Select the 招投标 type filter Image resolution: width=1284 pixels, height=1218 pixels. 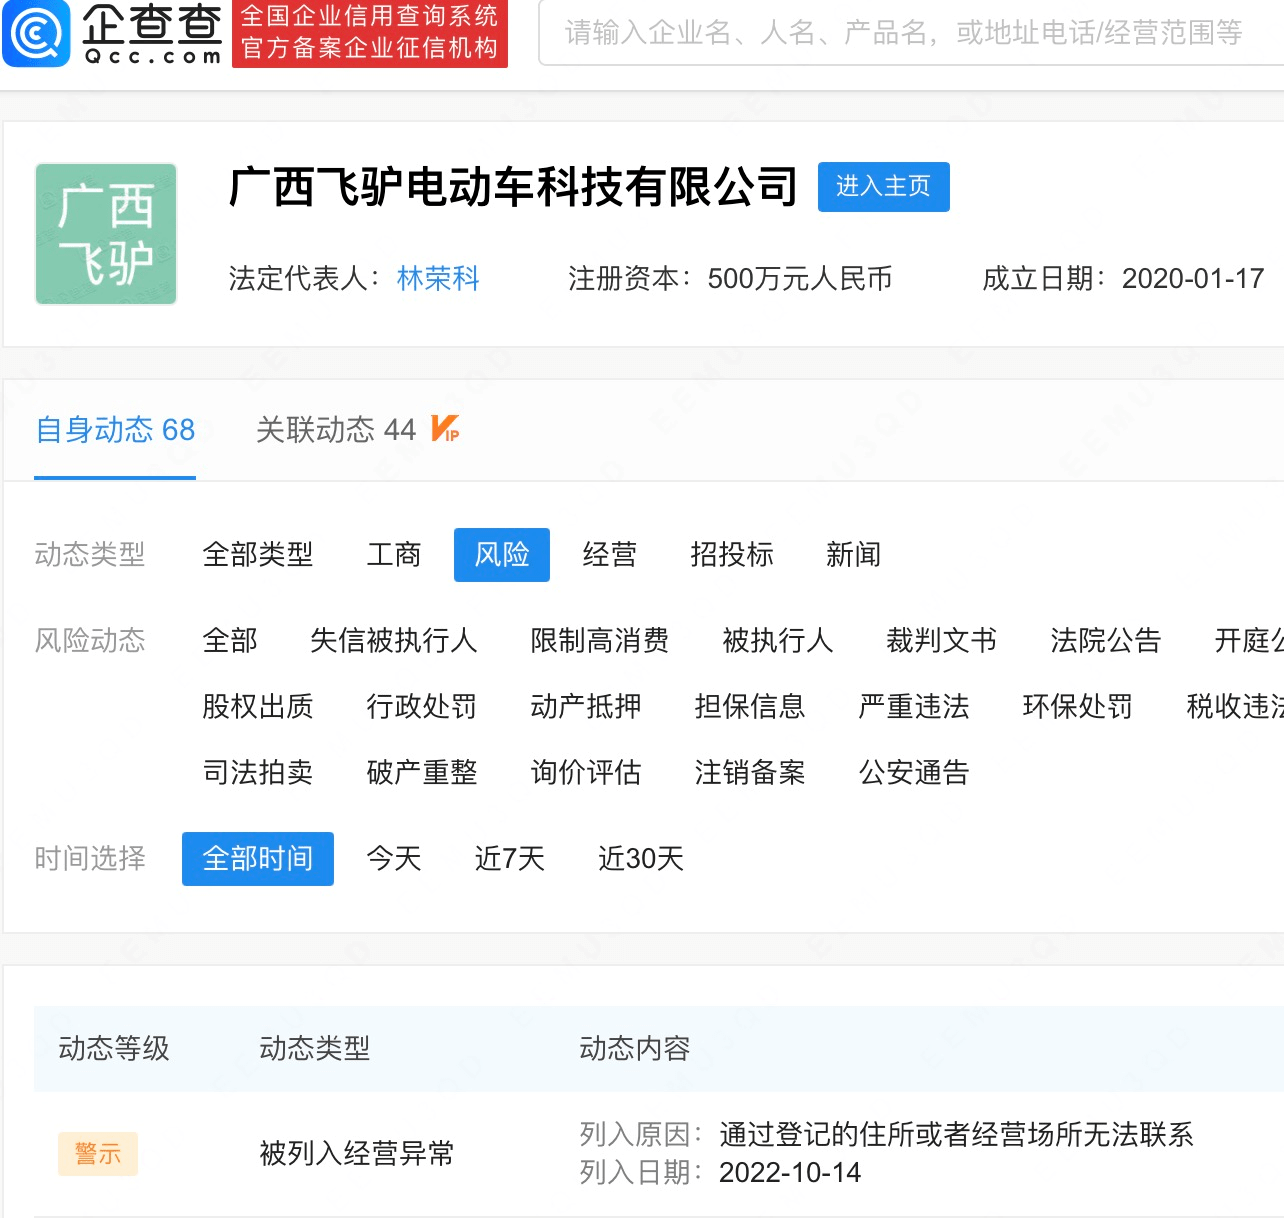tap(732, 554)
